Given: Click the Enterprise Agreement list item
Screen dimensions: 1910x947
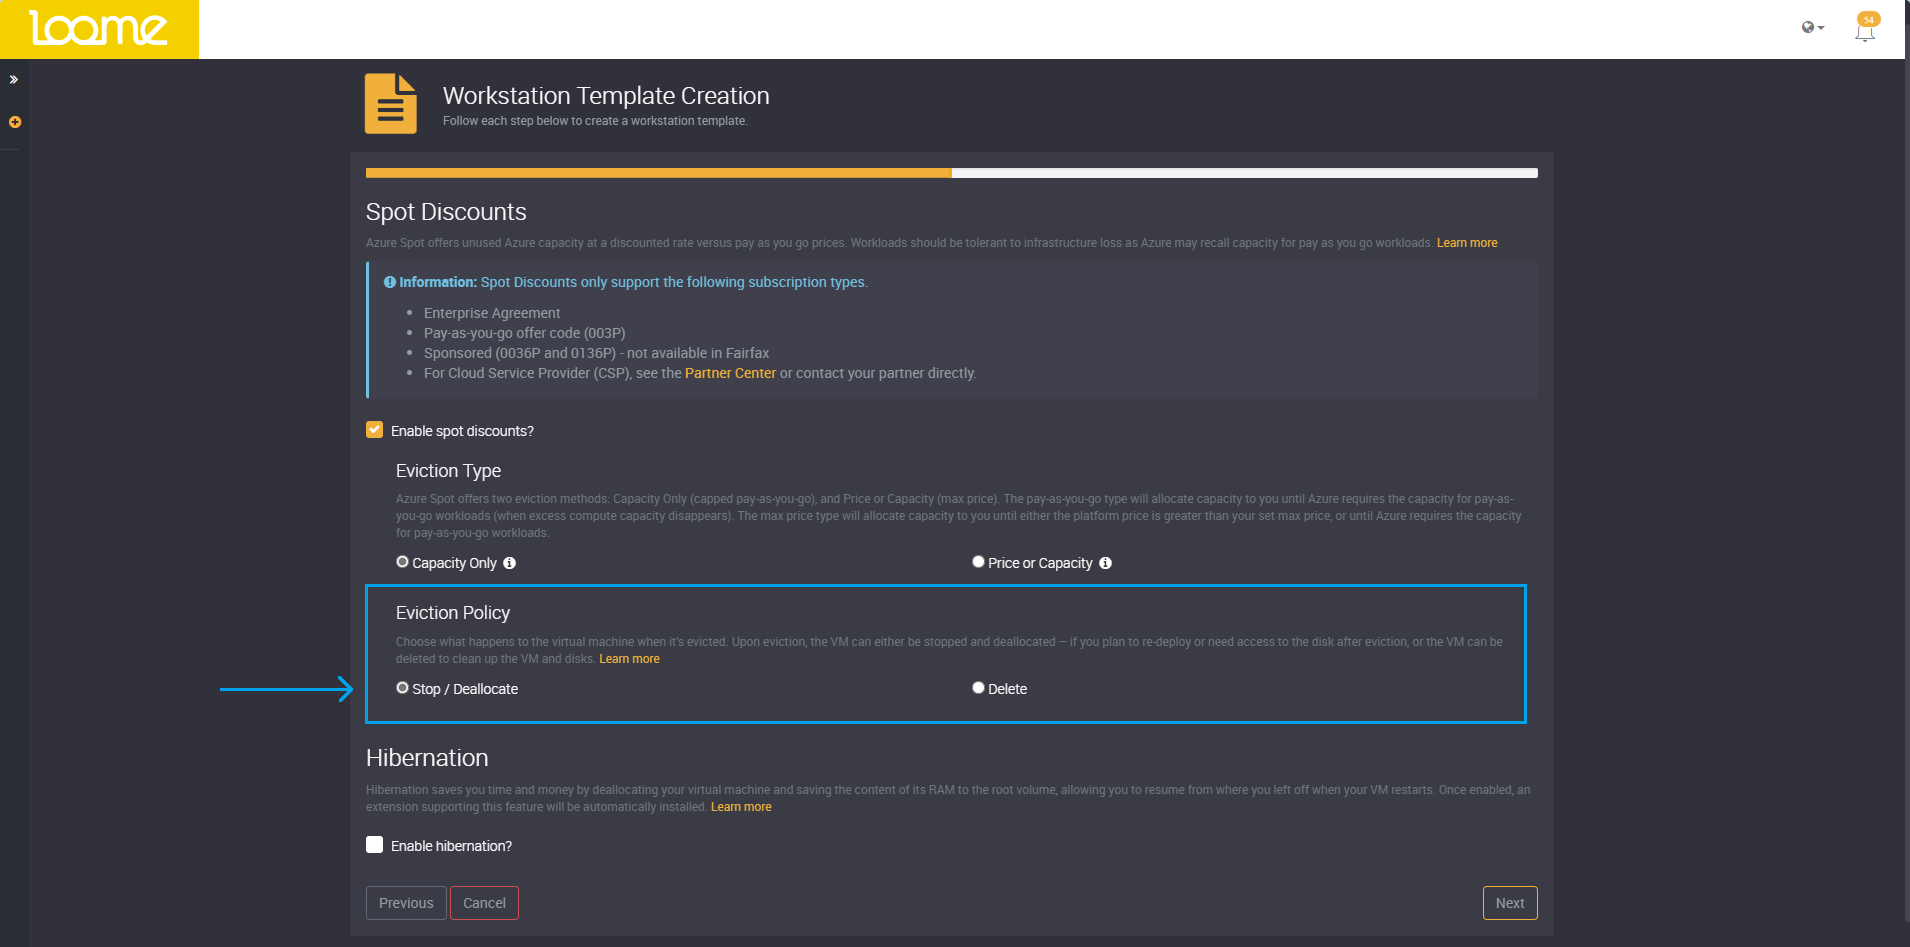Looking at the screenshot, I should [492, 313].
